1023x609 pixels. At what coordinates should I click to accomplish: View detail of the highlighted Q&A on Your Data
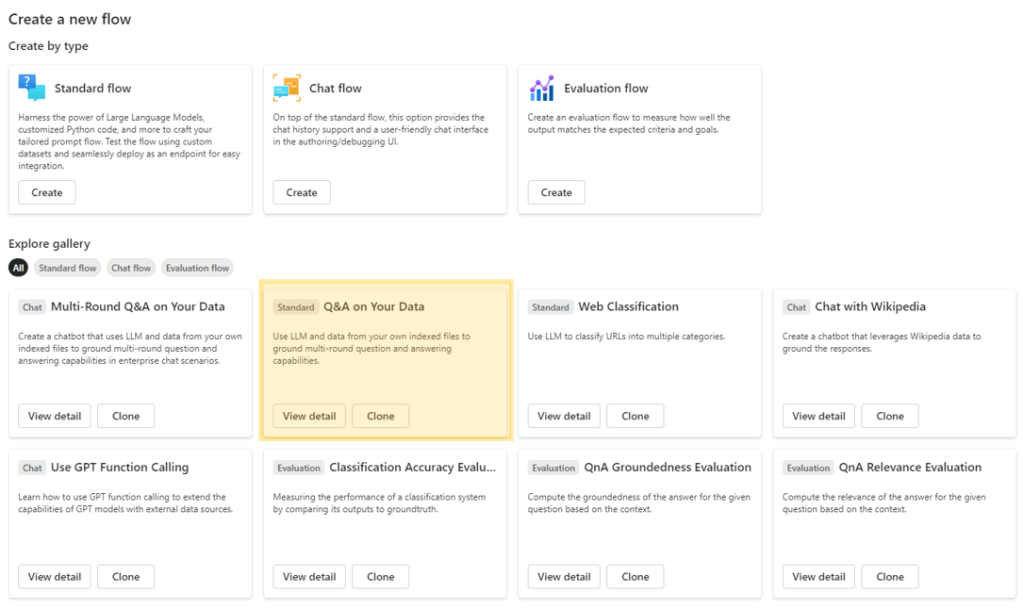pos(308,415)
